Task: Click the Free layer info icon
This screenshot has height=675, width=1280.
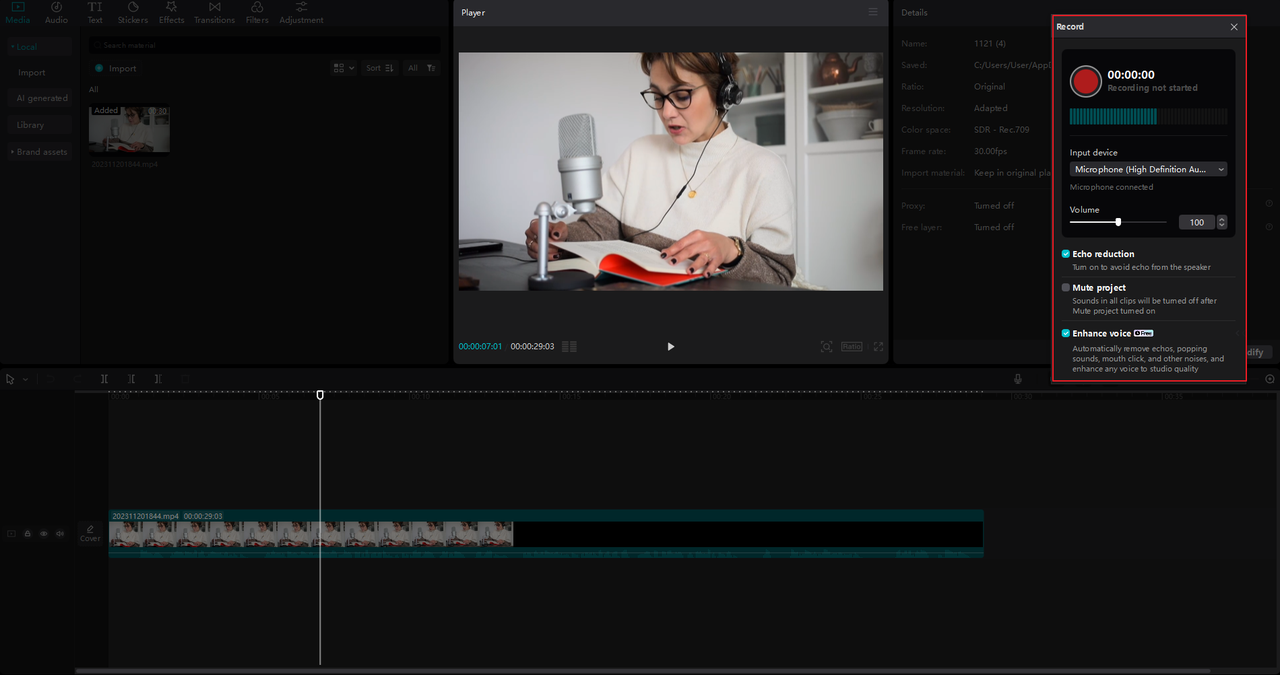Action: point(1269,227)
